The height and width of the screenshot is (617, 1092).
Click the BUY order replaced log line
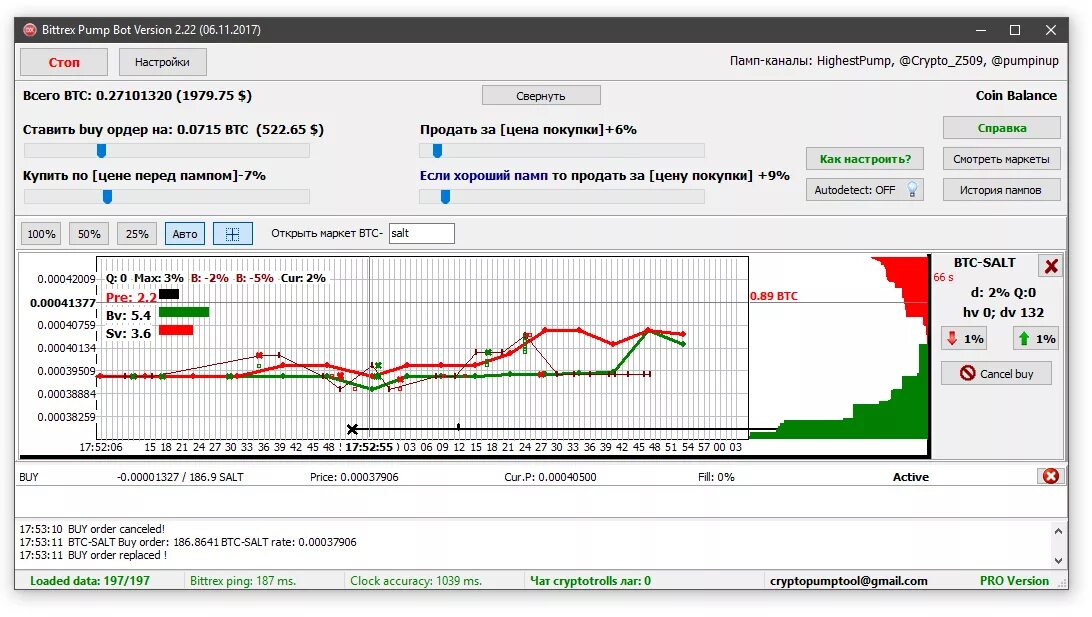[x=93, y=555]
